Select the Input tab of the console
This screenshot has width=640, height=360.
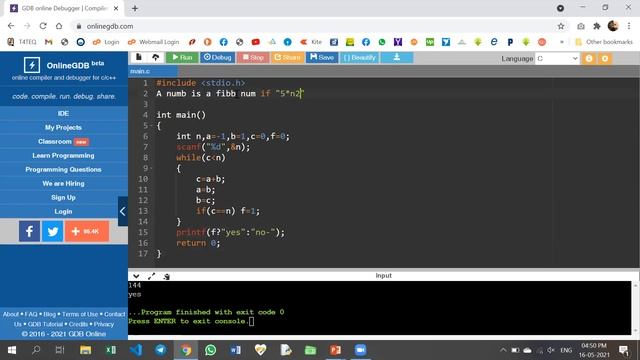pos(383,276)
